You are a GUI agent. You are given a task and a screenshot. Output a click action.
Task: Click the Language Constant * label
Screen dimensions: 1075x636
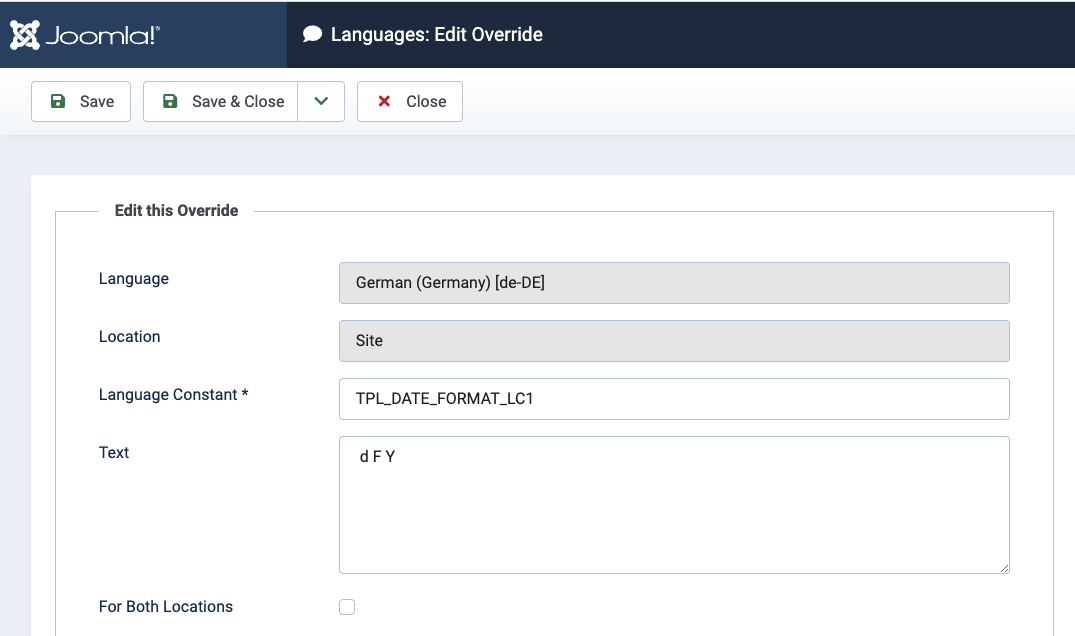click(173, 395)
